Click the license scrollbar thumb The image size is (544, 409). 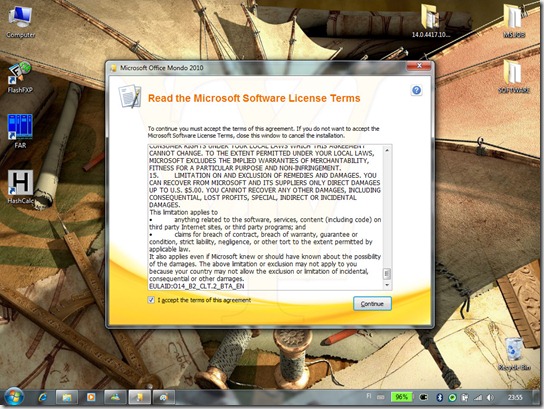pos(387,274)
